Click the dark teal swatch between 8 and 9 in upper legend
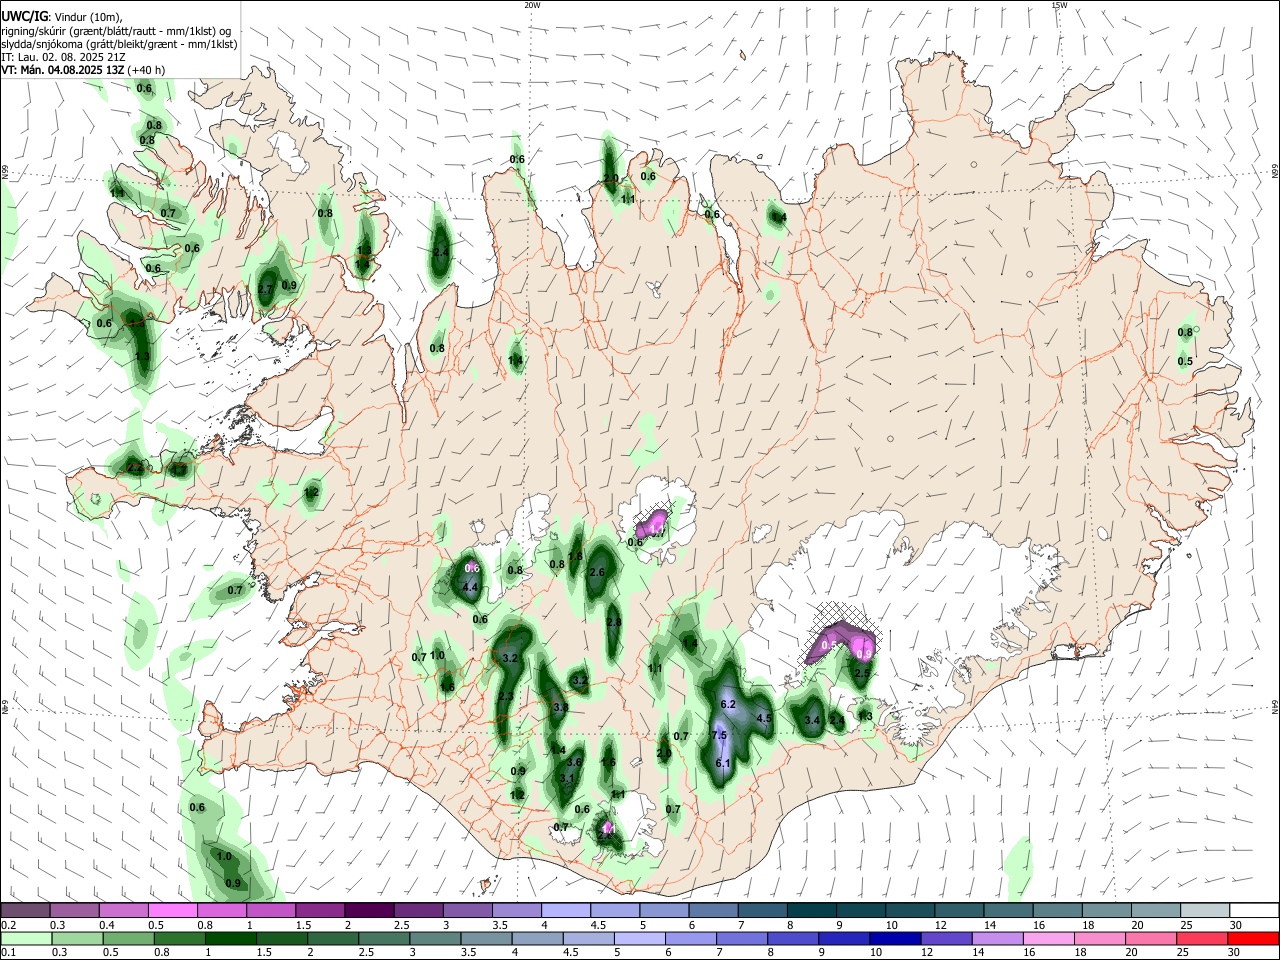 pos(810,911)
